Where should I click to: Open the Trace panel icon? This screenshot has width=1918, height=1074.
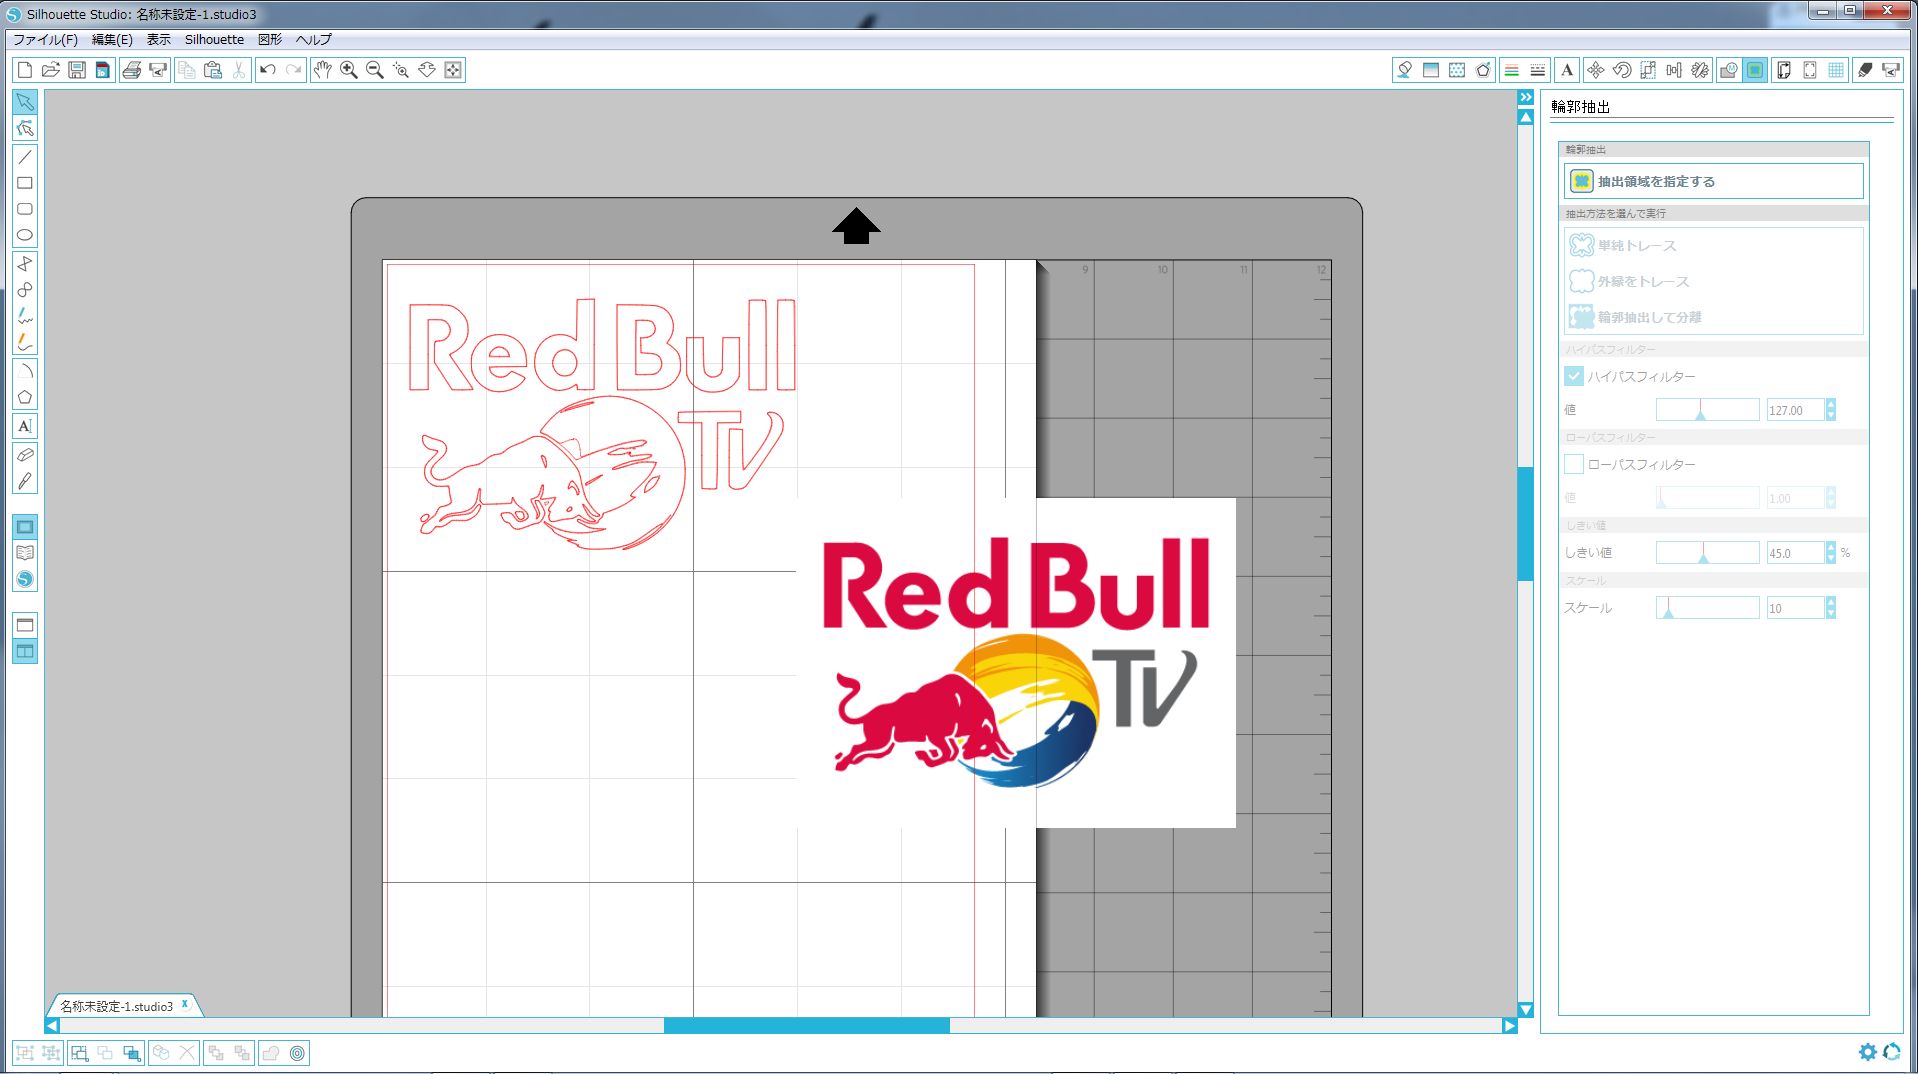point(1755,70)
